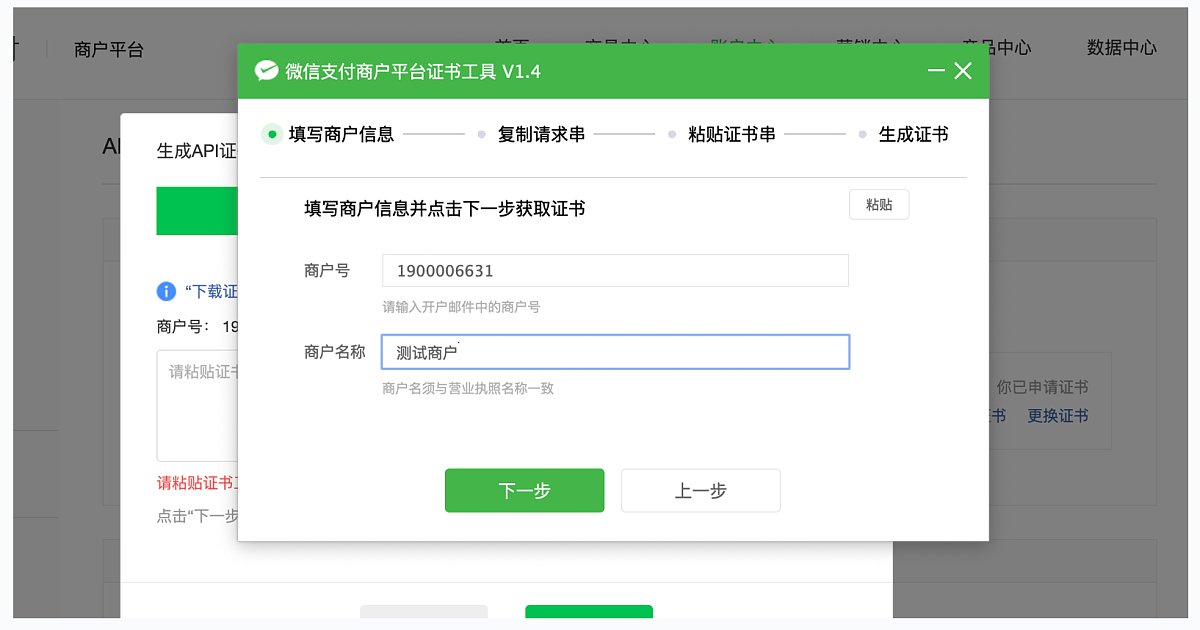Click the red 请粘贴证书 warning text
Image resolution: width=1200 pixels, height=630 pixels.
pos(197,483)
